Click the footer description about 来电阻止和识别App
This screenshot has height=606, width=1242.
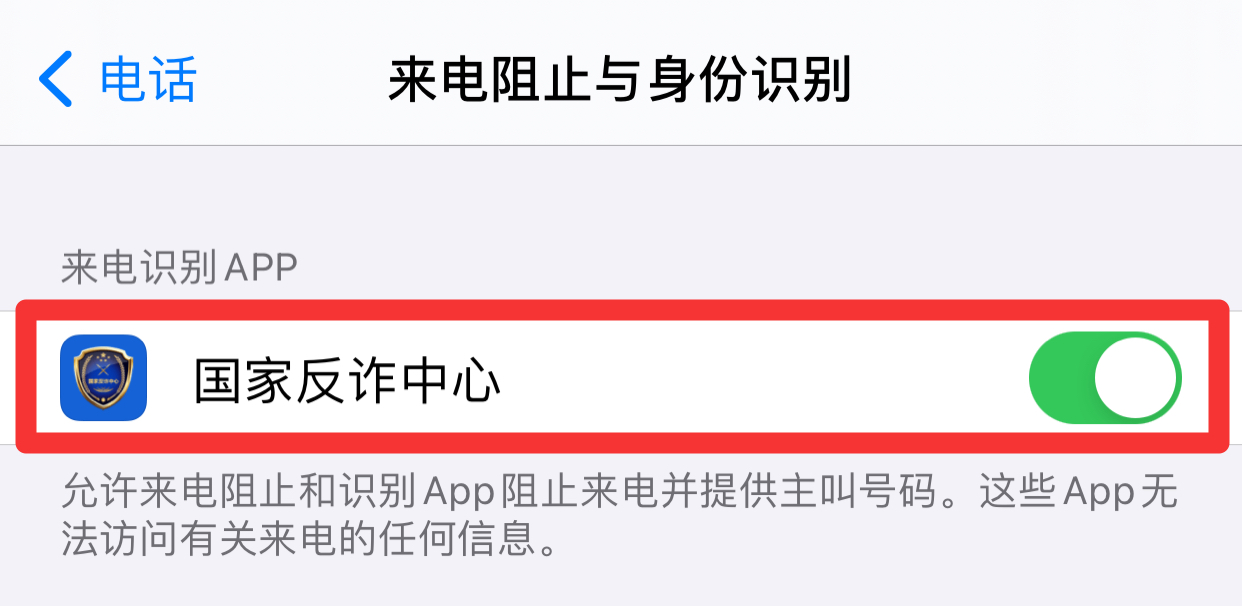tap(620, 516)
